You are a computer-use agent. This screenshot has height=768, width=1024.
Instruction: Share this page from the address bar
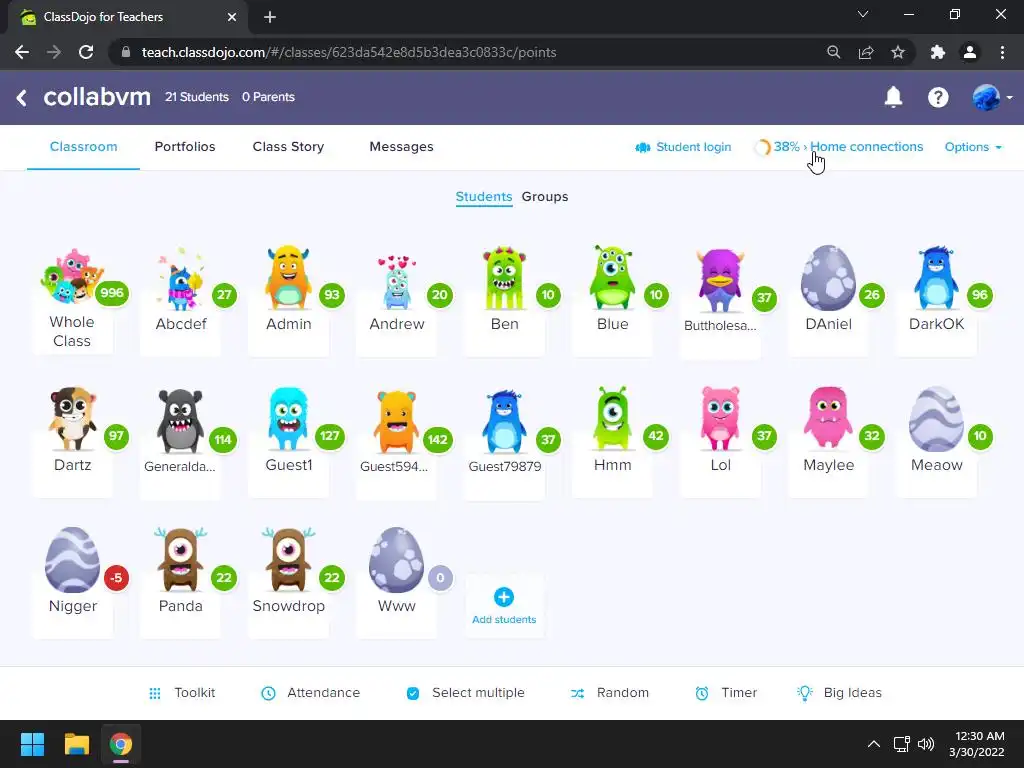[x=866, y=52]
